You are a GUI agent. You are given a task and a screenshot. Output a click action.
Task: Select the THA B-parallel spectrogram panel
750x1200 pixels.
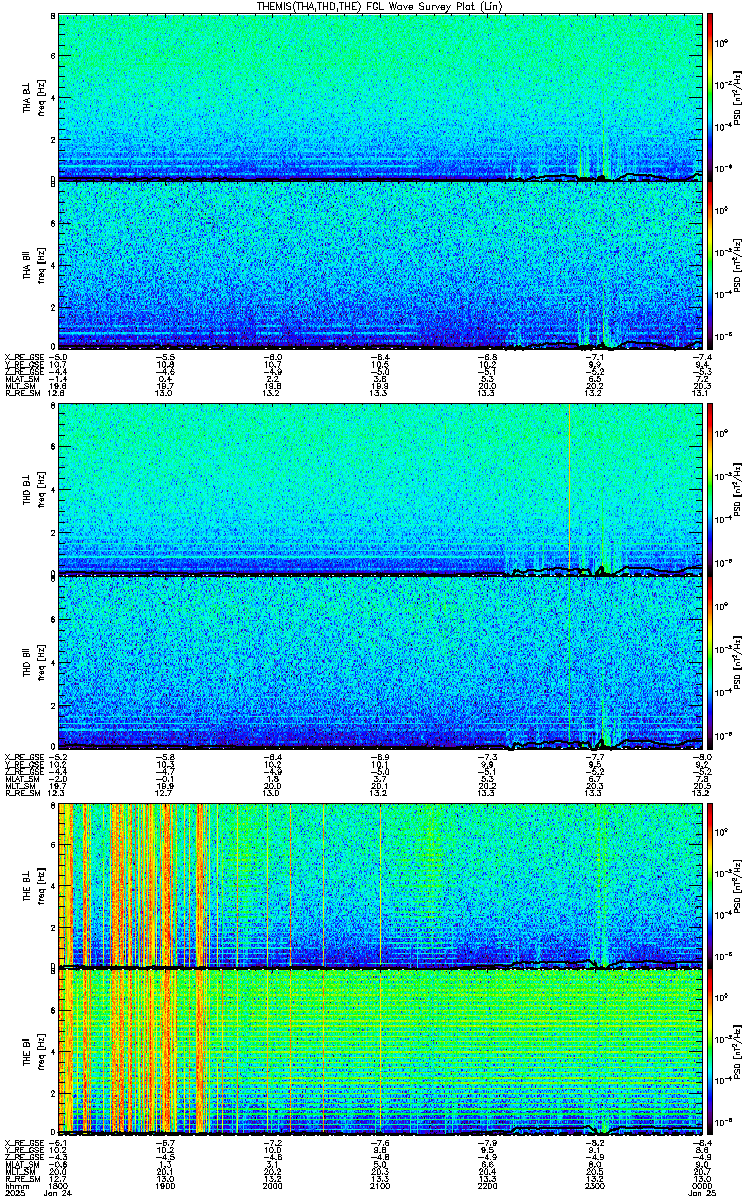[380, 265]
